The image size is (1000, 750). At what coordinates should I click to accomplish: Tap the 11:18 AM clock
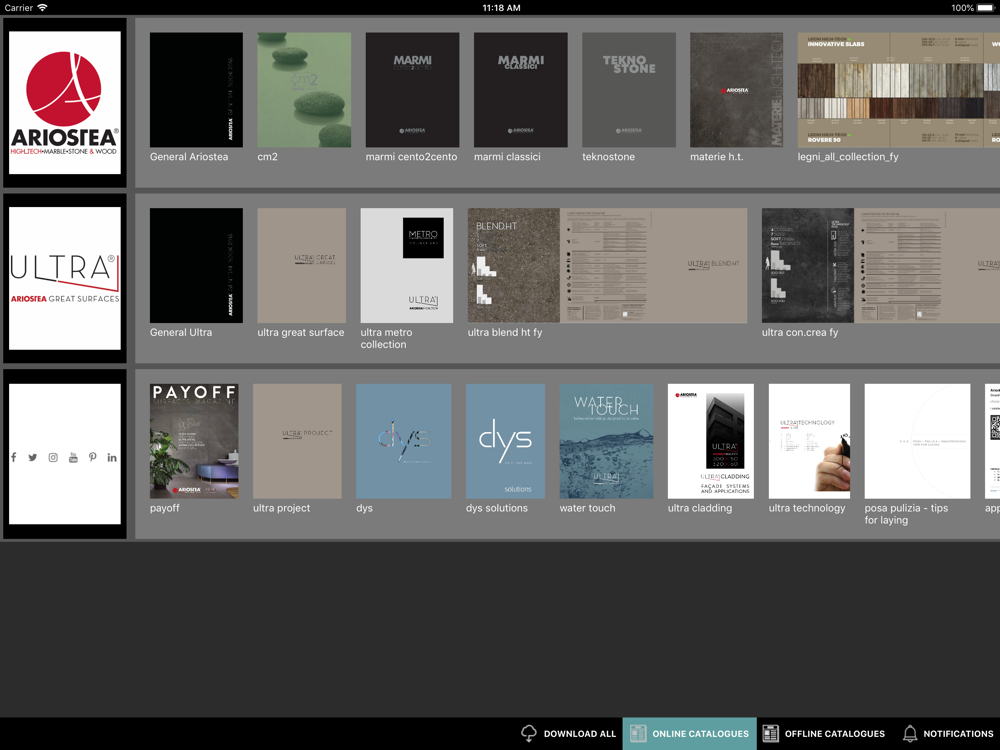click(x=501, y=8)
